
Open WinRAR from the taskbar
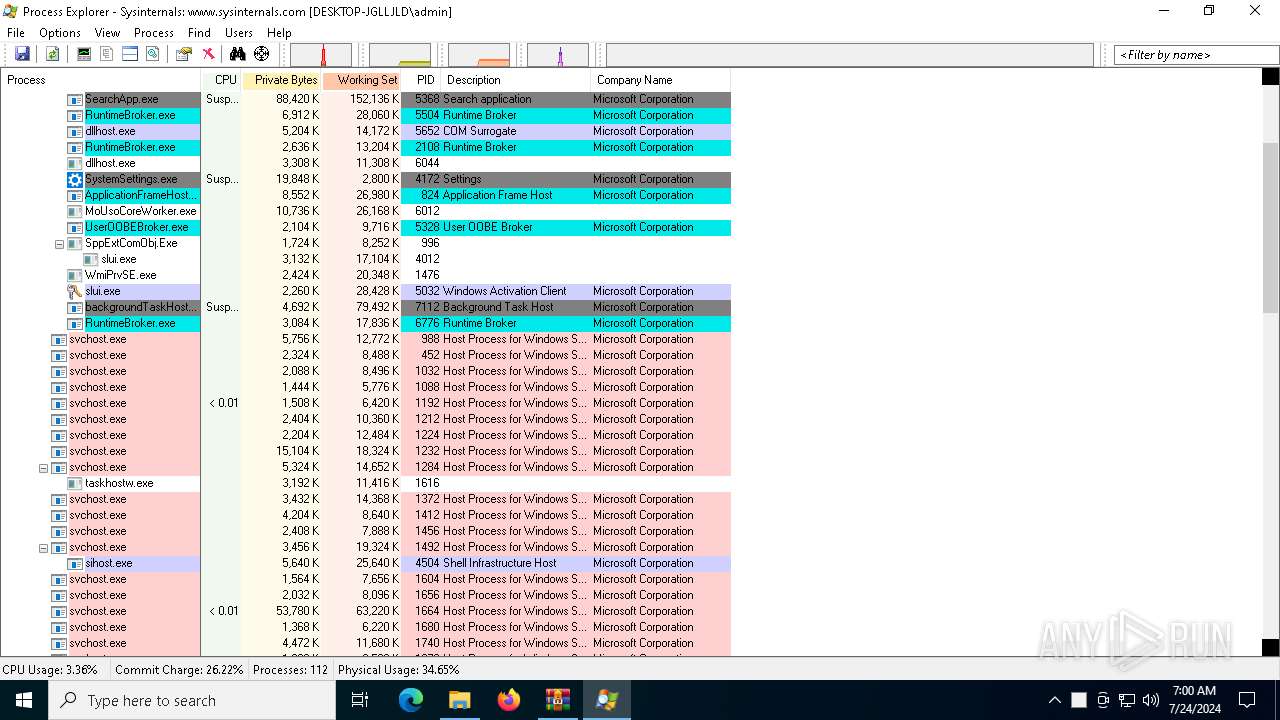coord(557,700)
